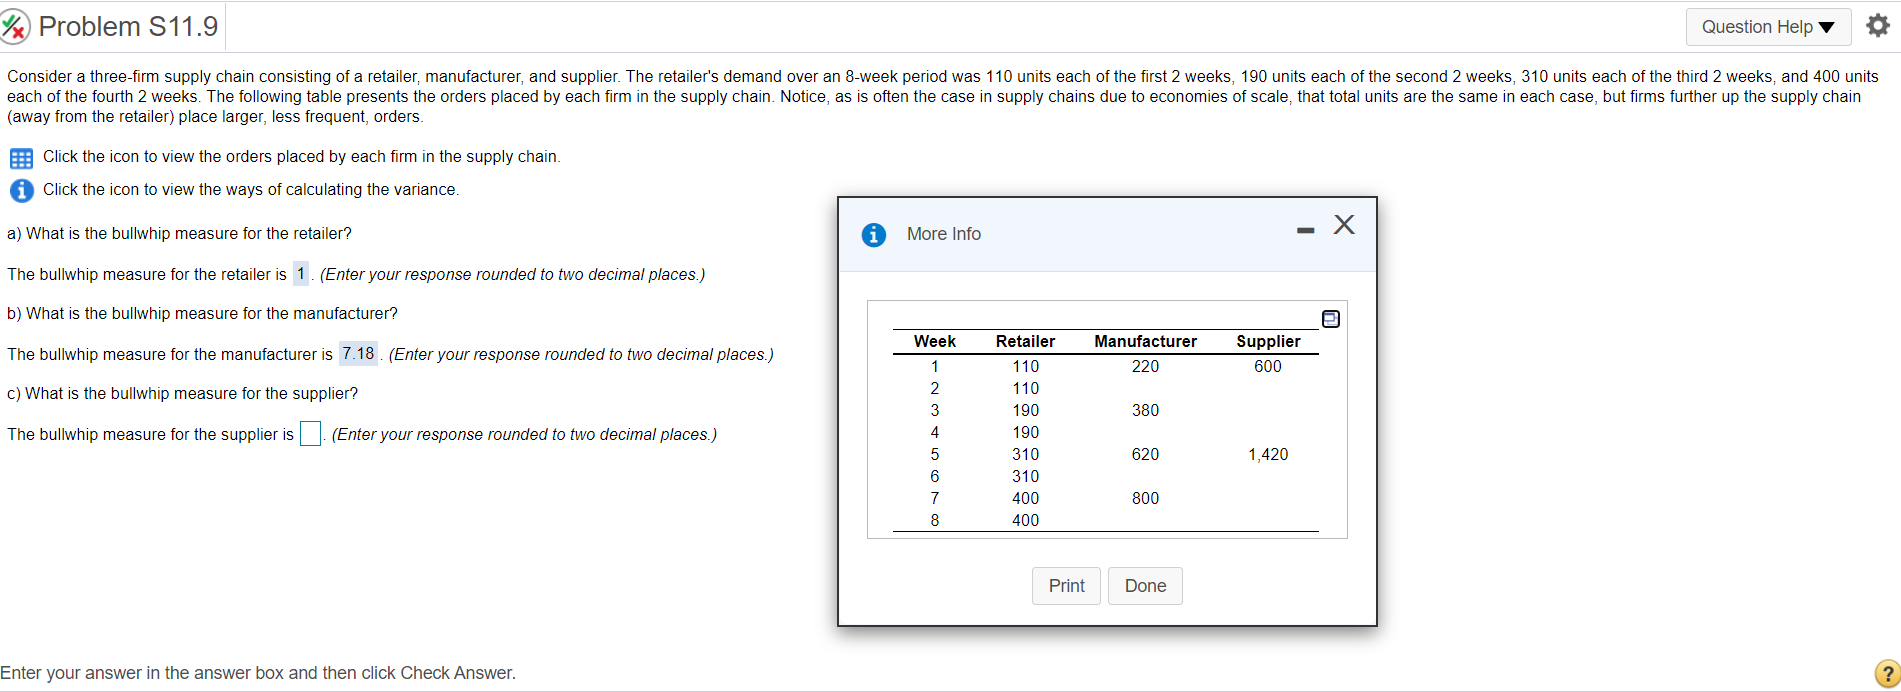Close the More Info dialog

(x=1344, y=225)
